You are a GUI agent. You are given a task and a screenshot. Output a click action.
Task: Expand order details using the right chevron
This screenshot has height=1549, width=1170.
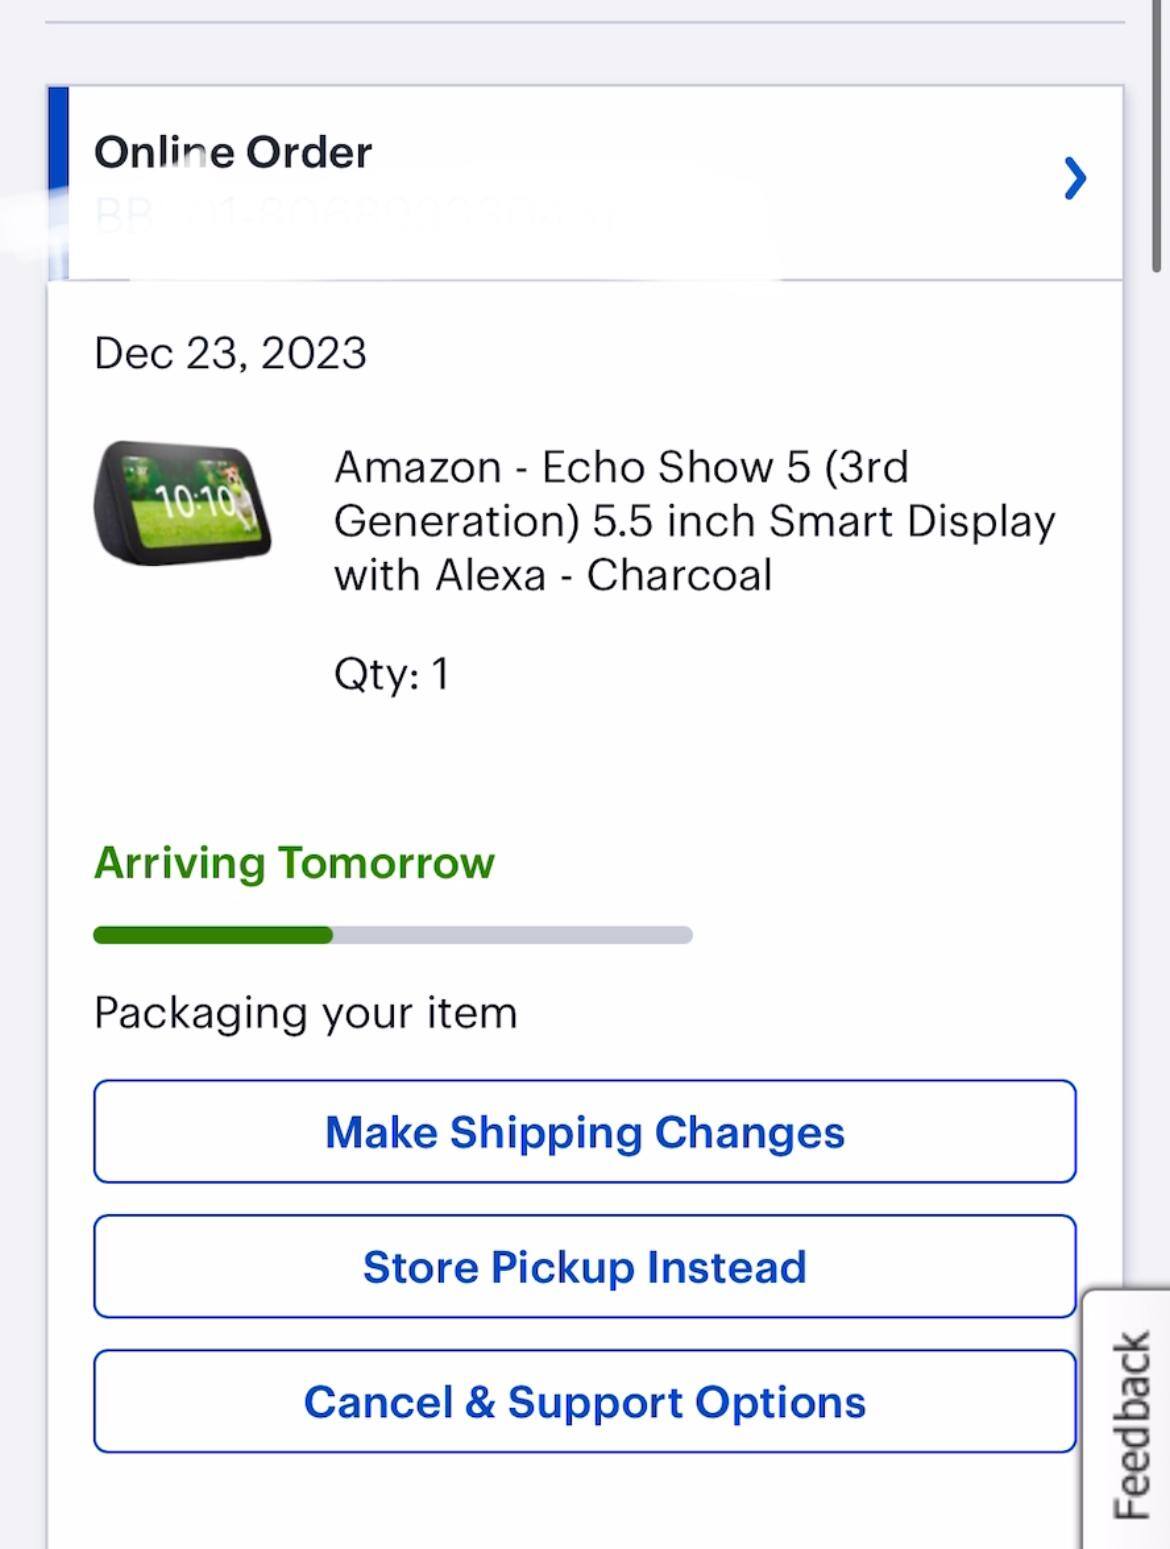pyautogui.click(x=1075, y=178)
